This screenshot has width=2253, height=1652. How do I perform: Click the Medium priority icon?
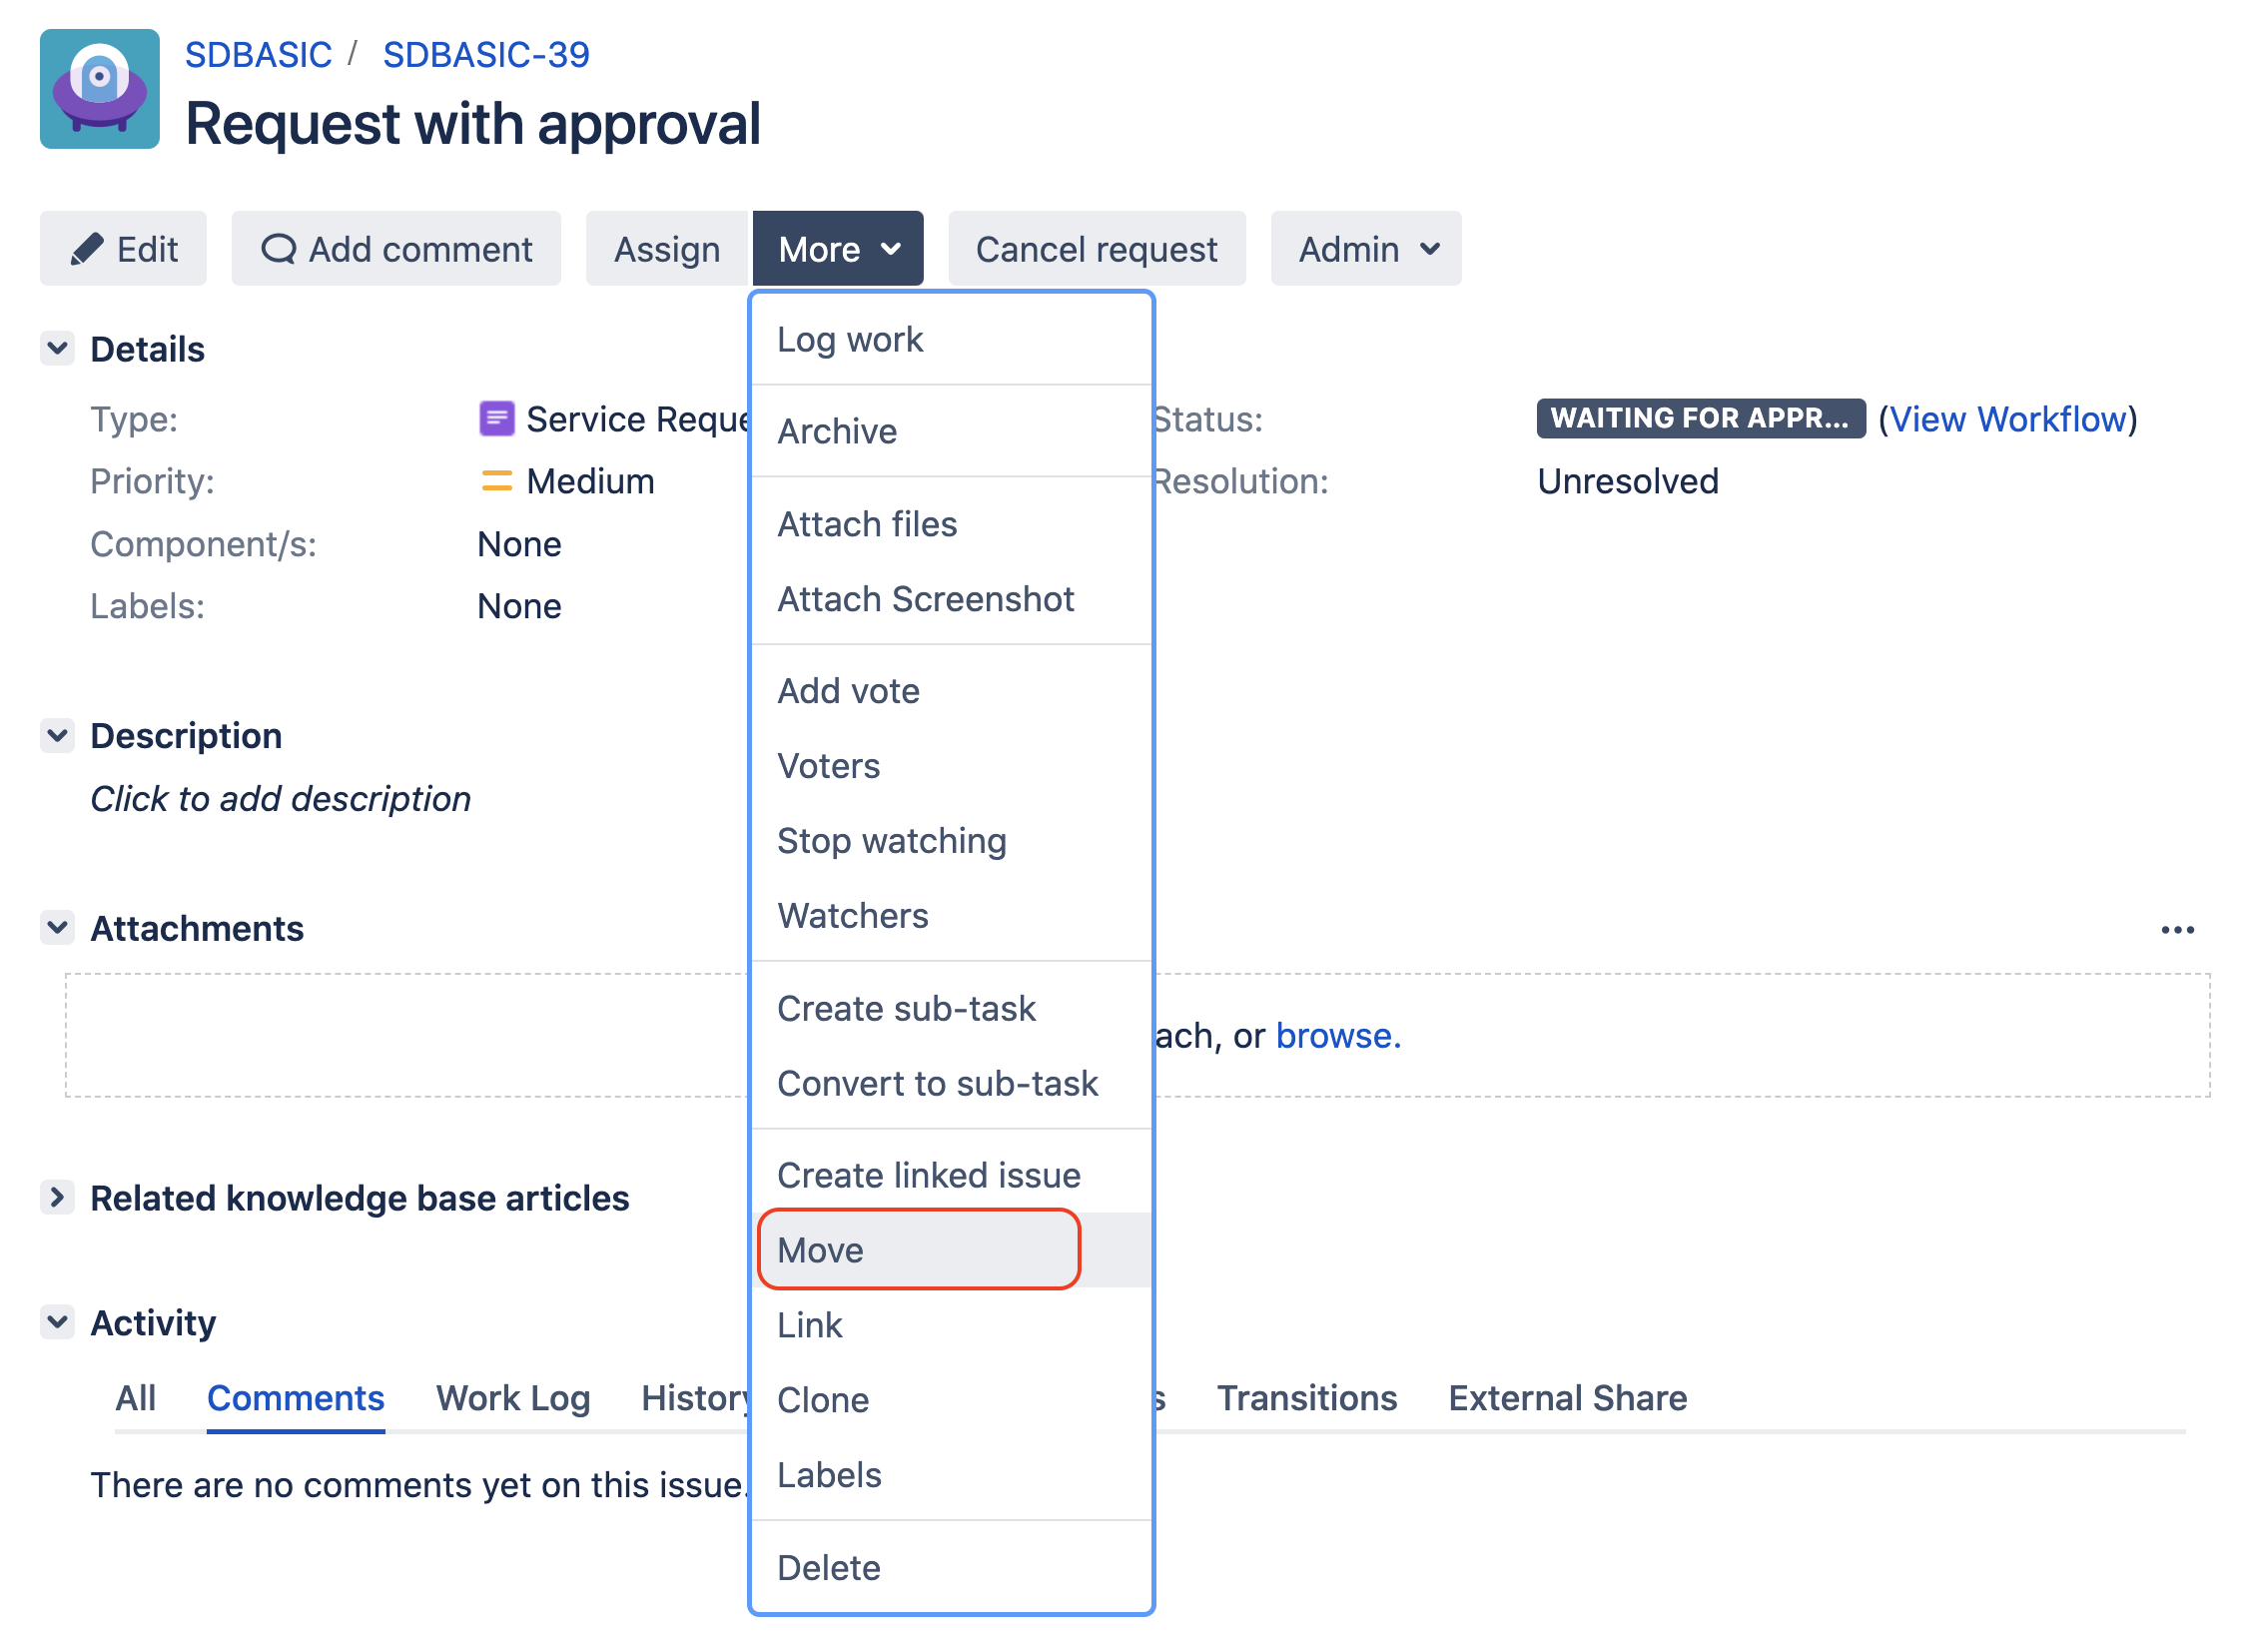[496, 481]
